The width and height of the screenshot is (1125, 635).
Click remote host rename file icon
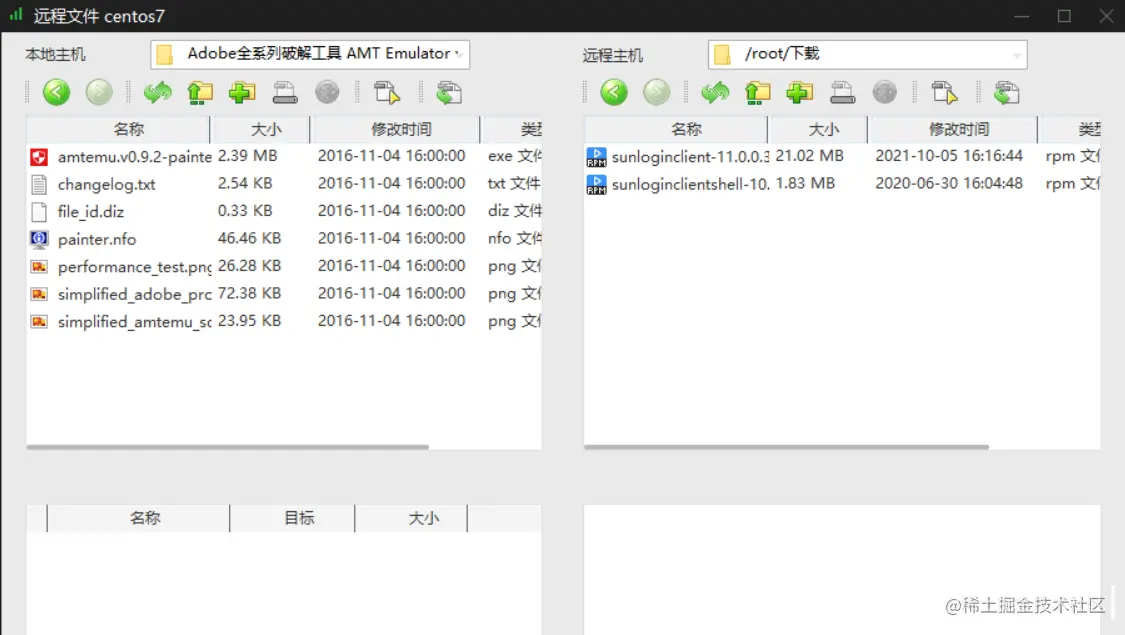[842, 93]
